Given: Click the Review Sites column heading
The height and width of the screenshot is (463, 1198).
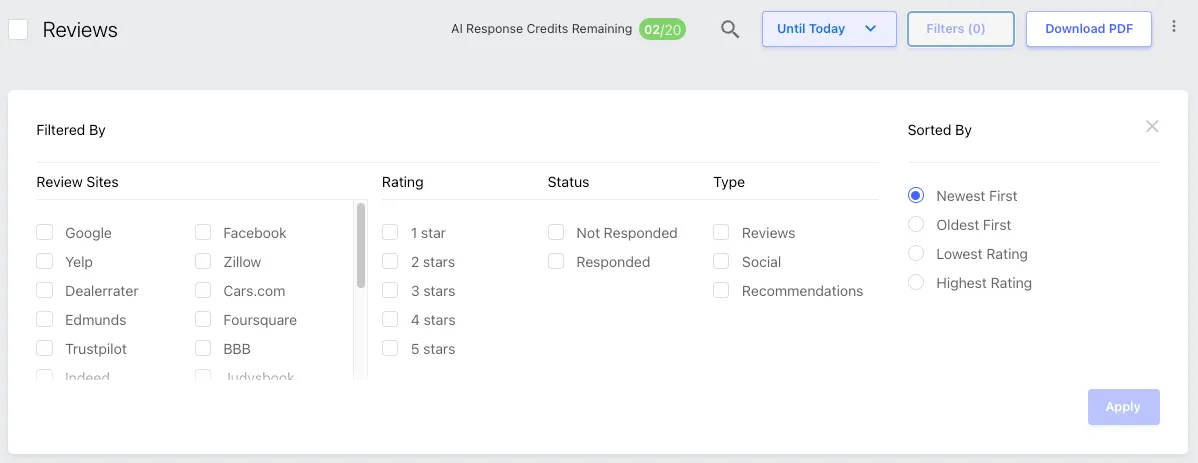Looking at the screenshot, I should tap(77, 182).
